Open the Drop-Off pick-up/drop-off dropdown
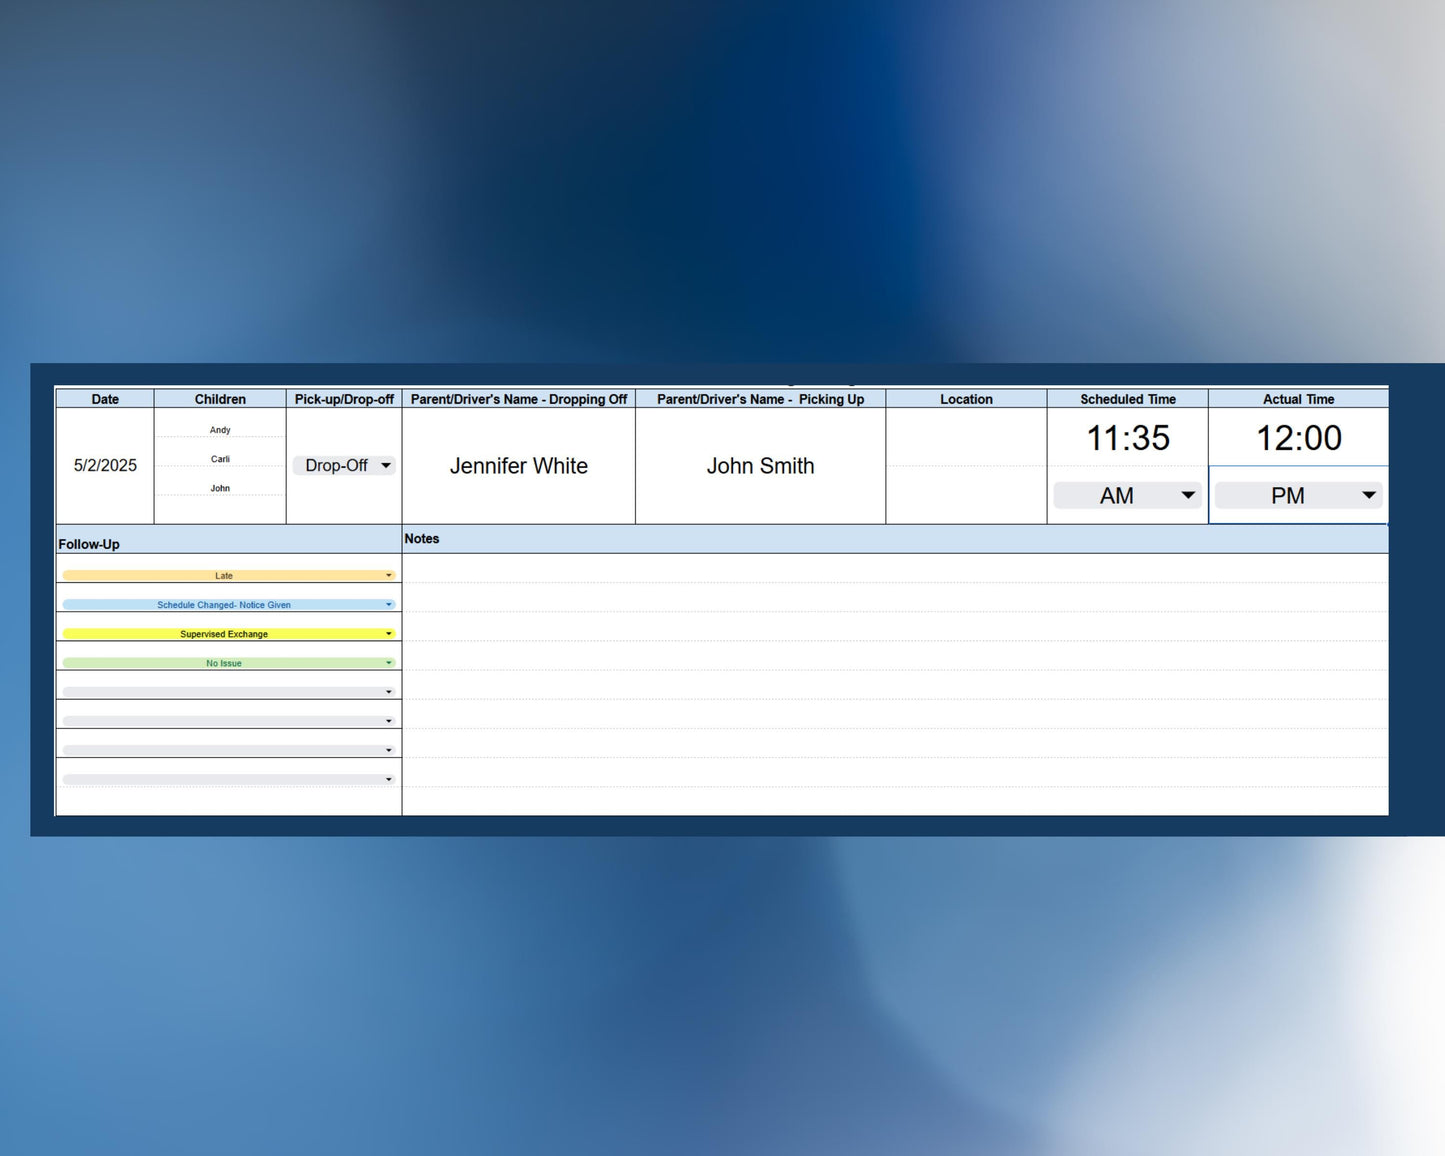The image size is (1445, 1156). click(x=344, y=466)
